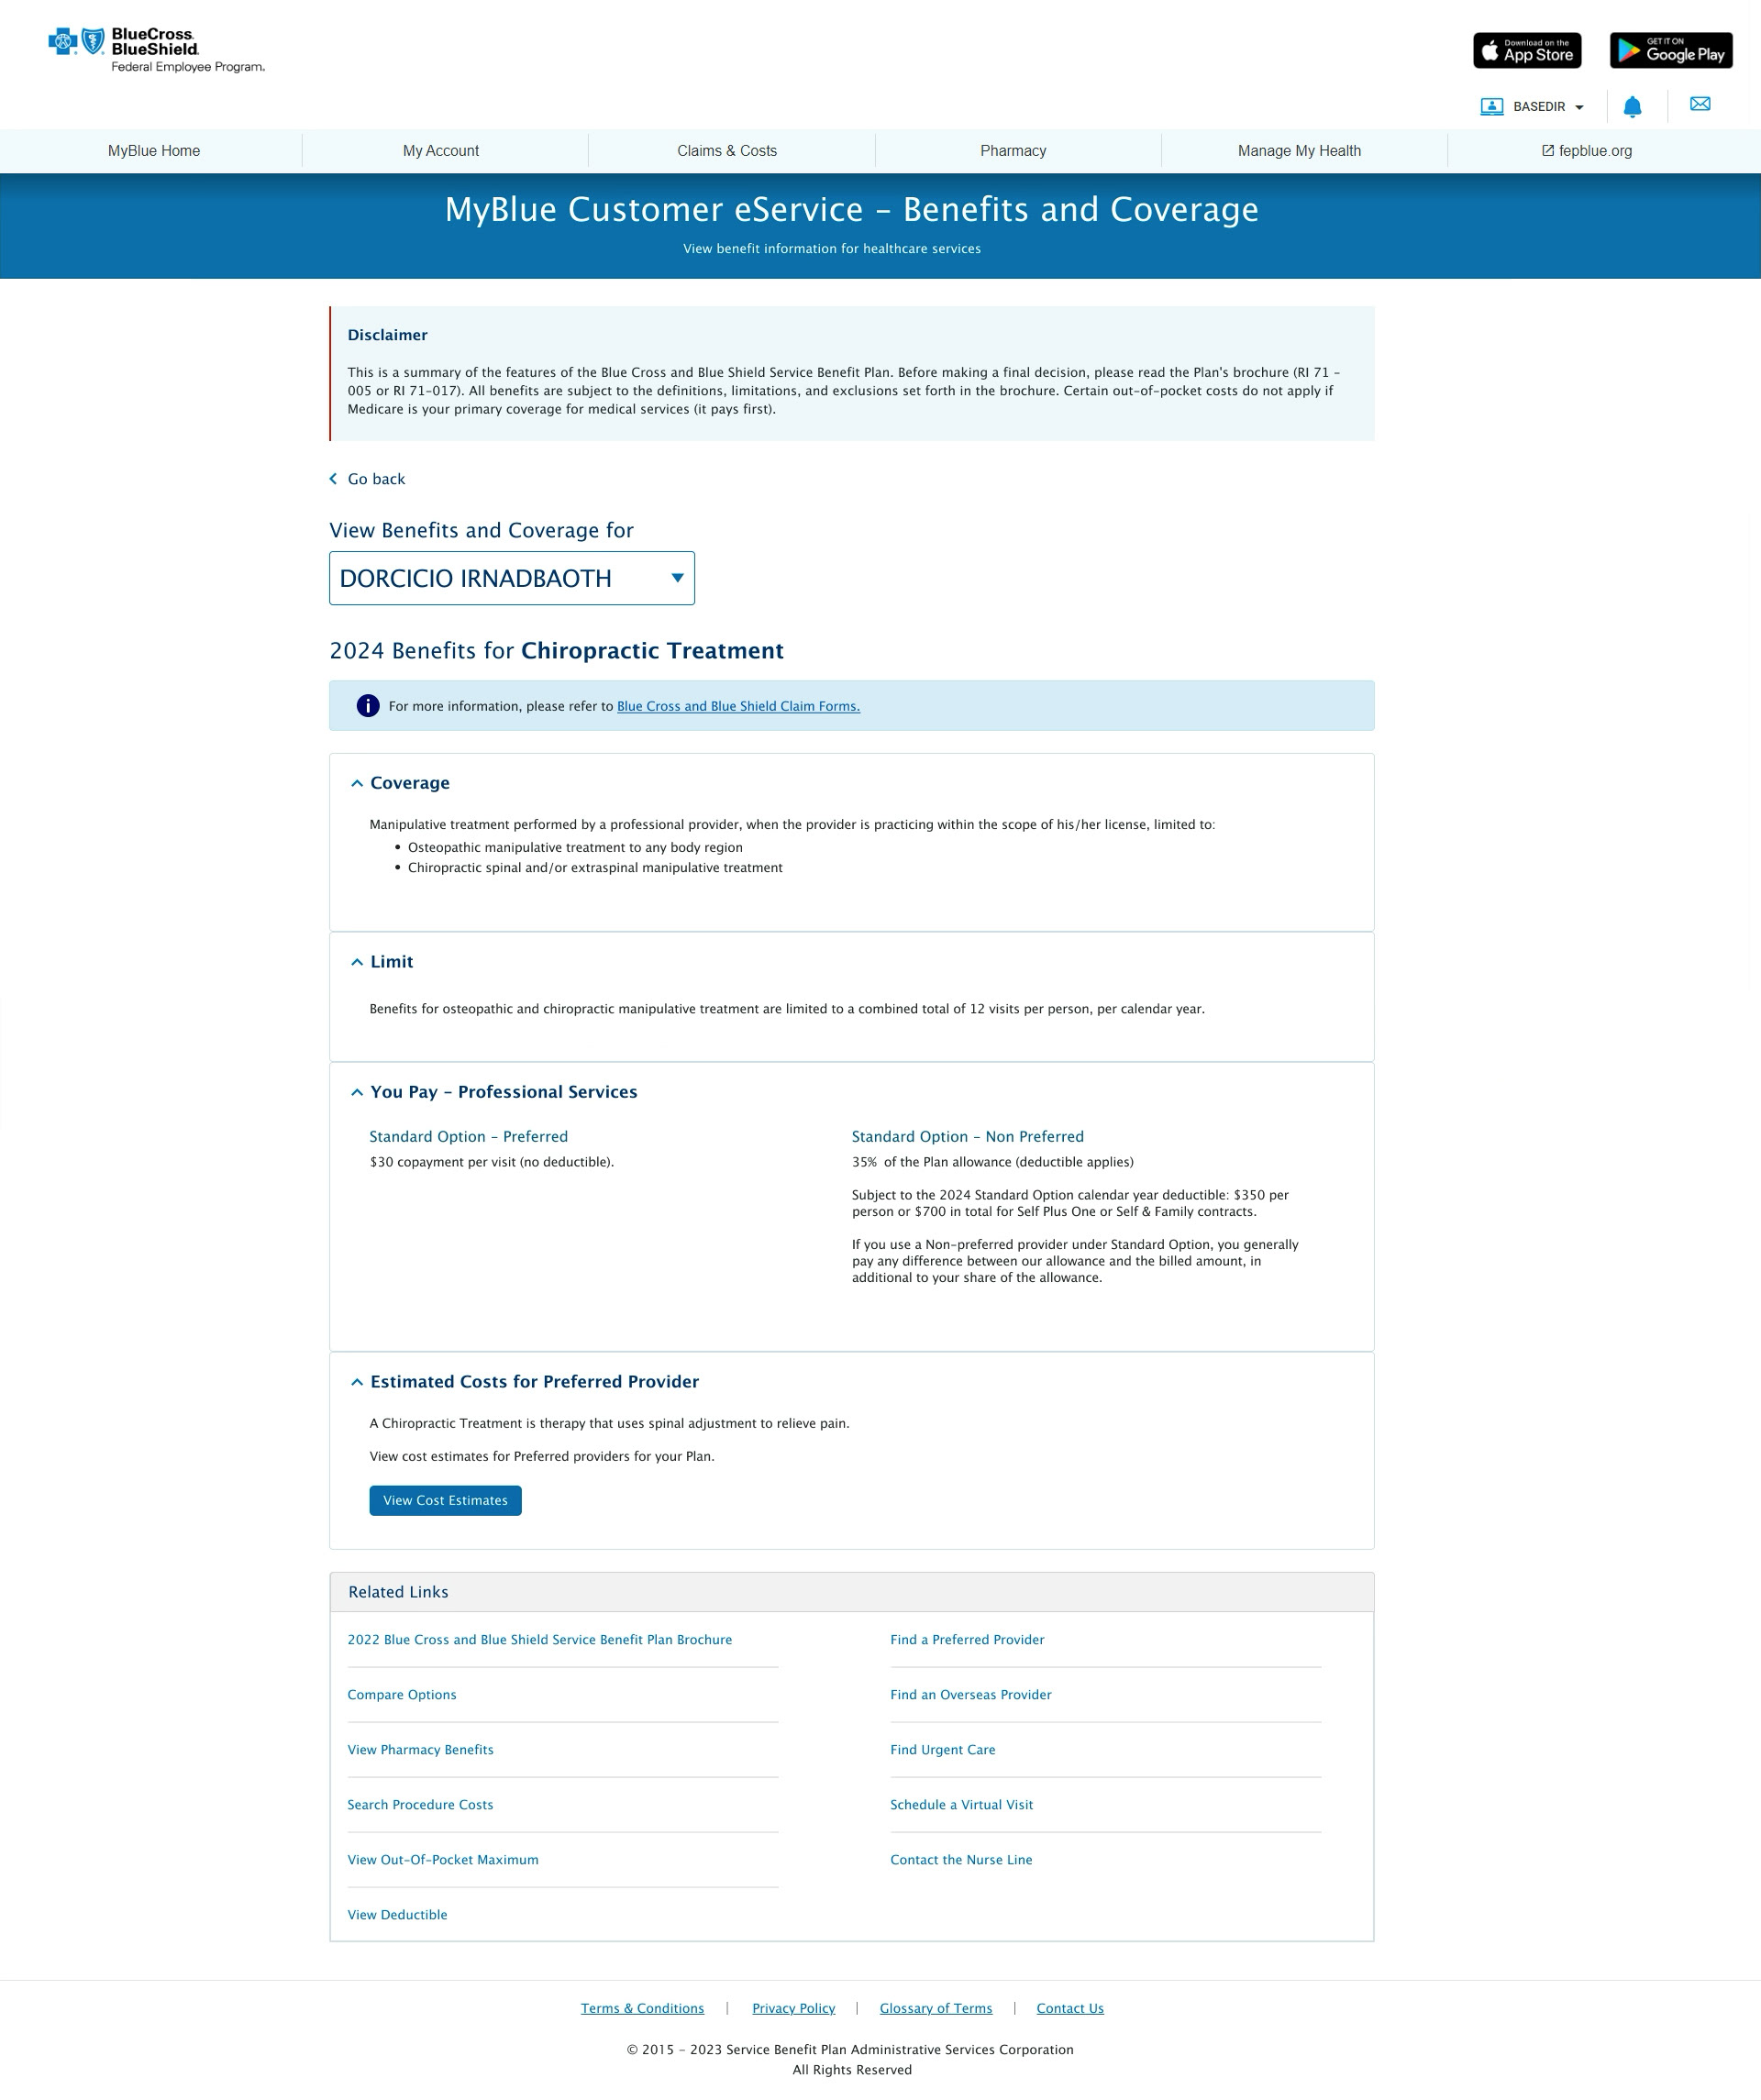Collapse the Limit section
1761x2100 pixels.
(x=357, y=962)
